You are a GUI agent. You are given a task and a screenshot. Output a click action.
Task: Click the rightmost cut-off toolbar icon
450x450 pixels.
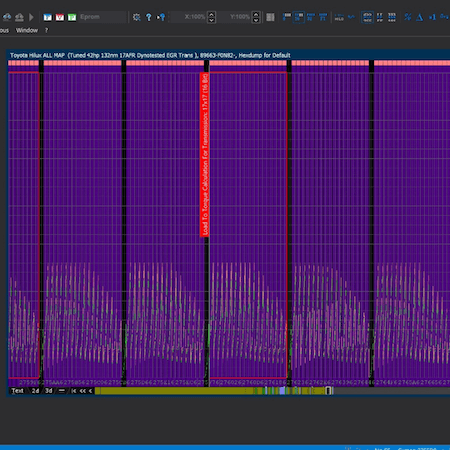pos(445,17)
